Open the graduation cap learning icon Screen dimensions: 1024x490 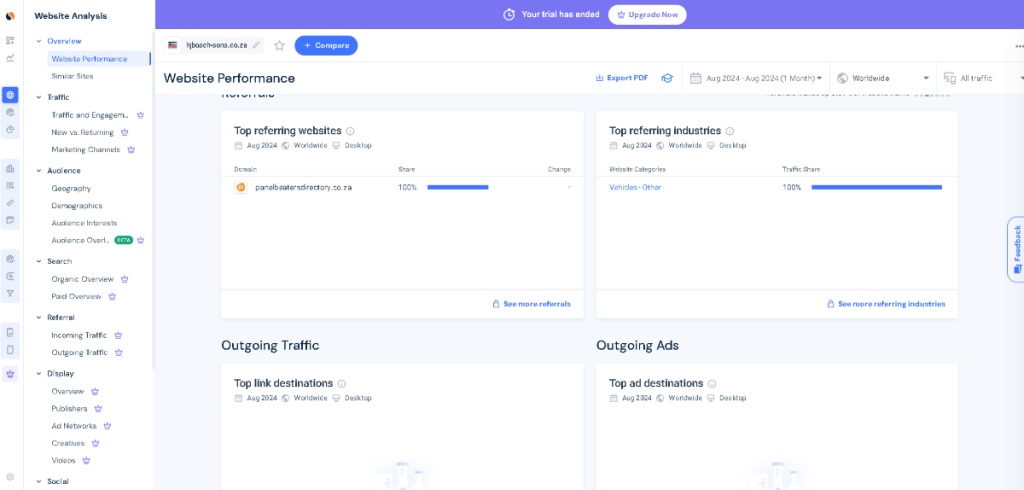tap(666, 78)
